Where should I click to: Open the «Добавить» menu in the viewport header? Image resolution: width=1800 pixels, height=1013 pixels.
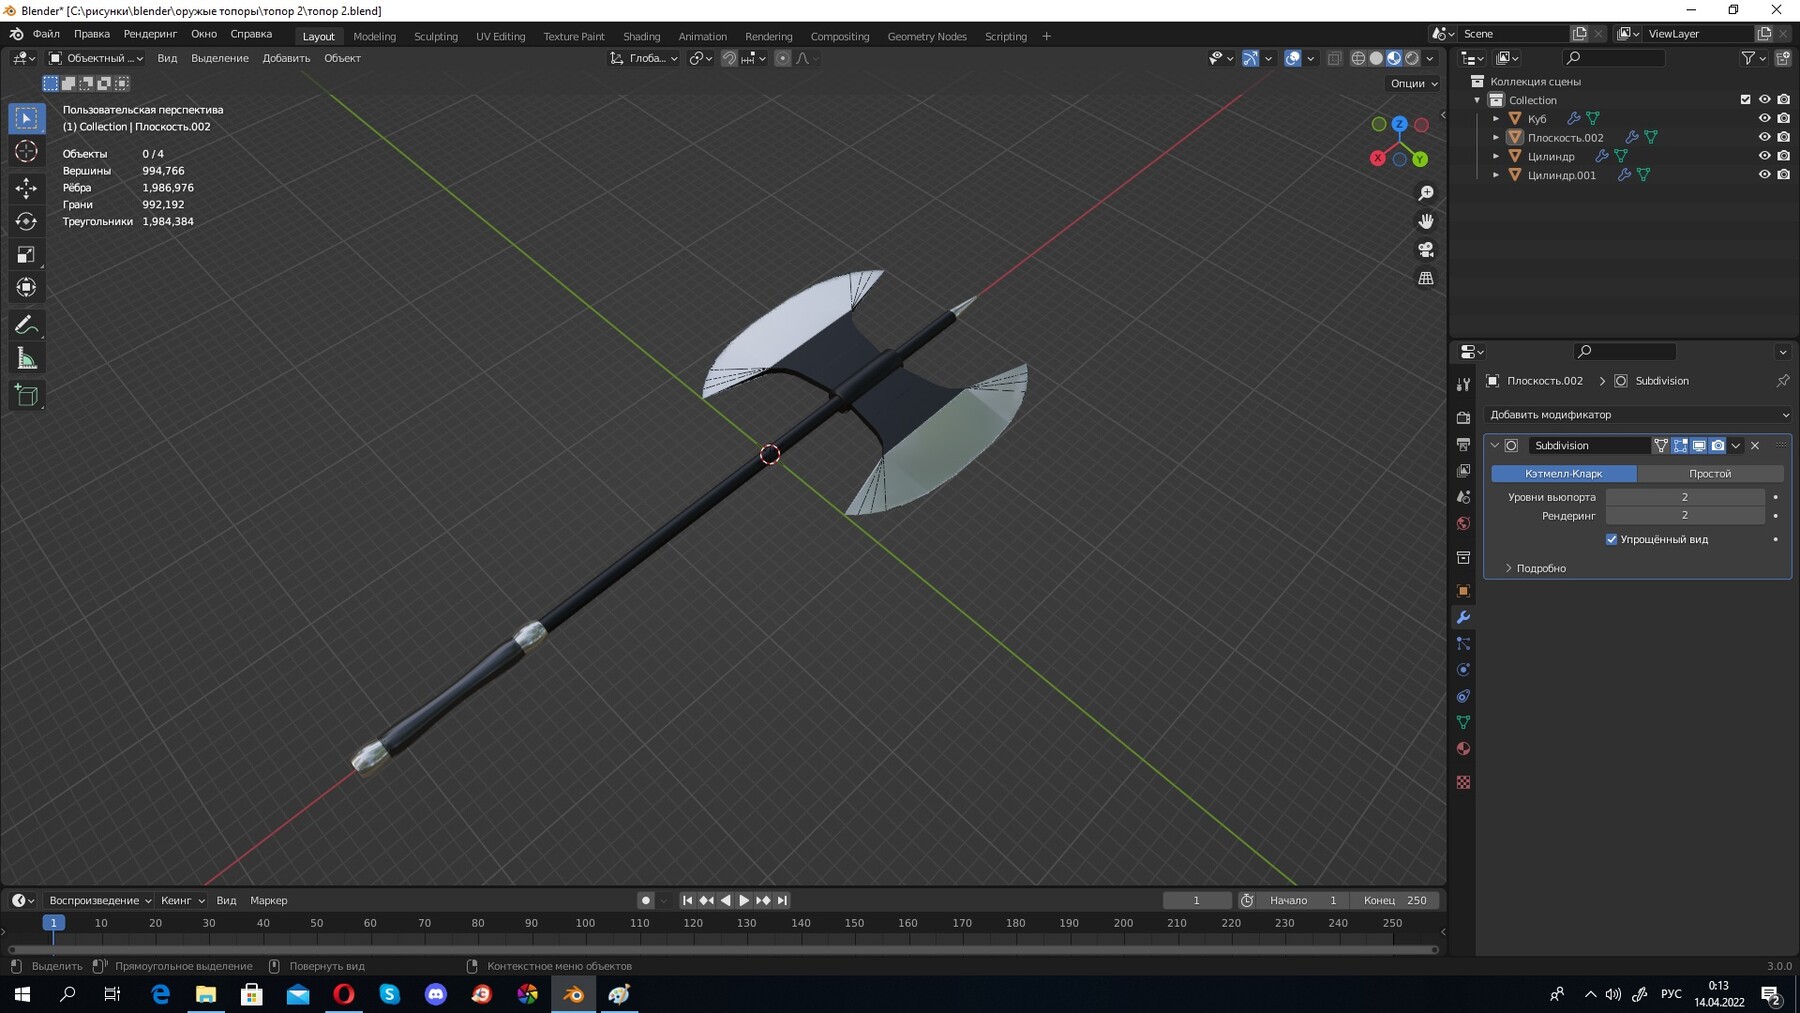285,58
